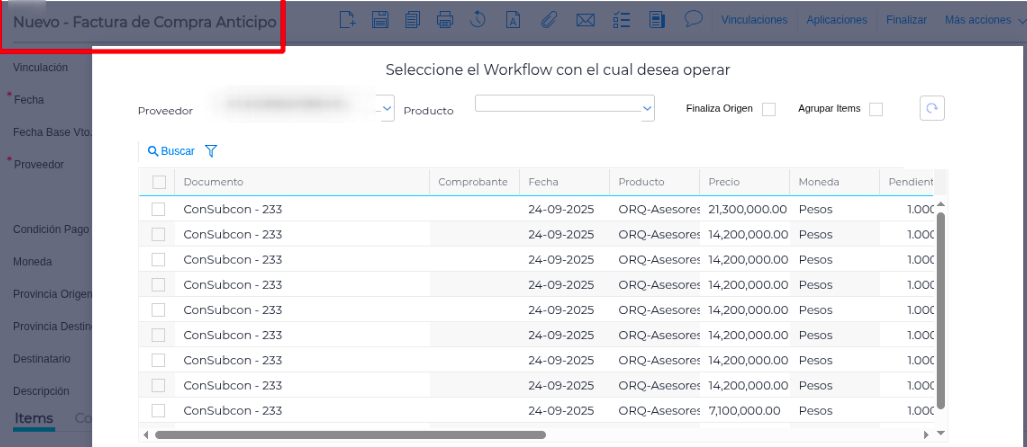Click the new document icon in toolbar

(347, 19)
